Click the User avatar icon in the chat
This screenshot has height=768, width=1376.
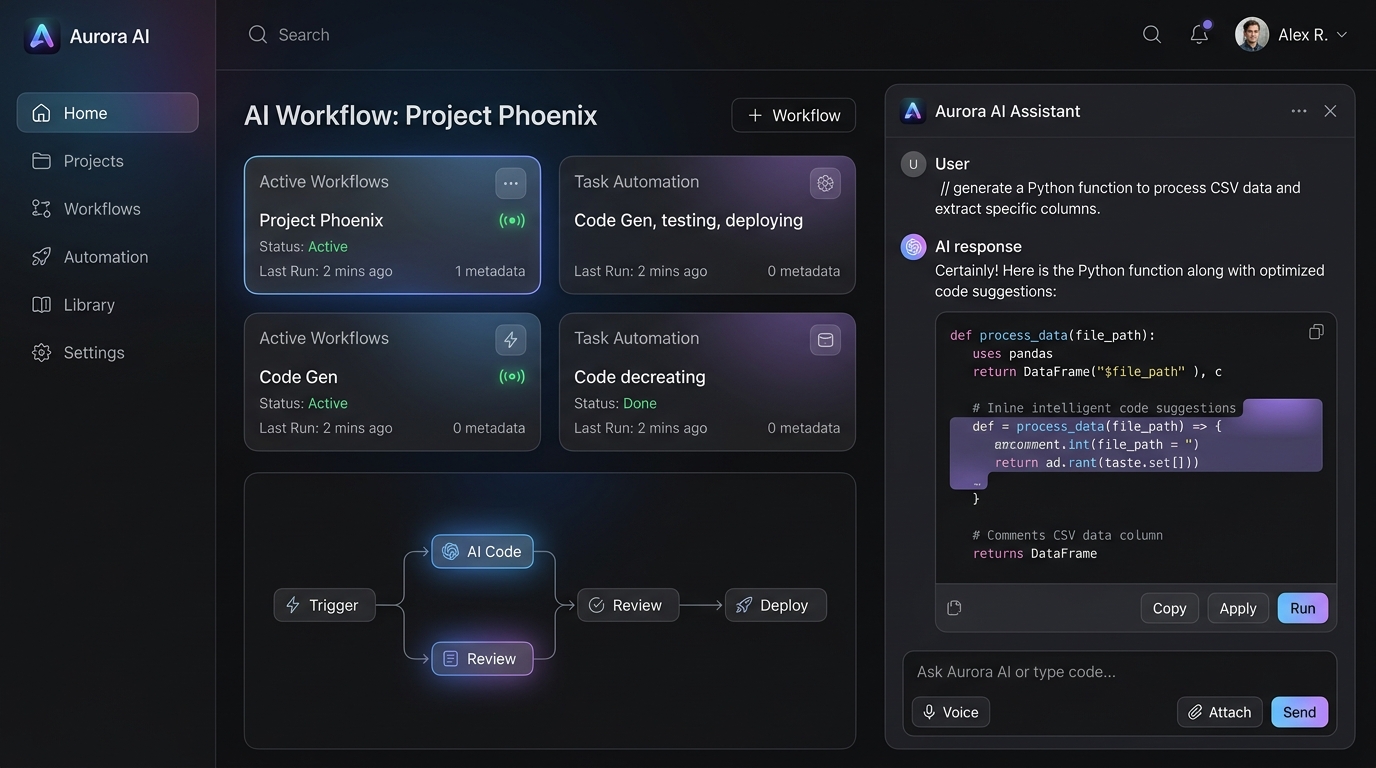point(914,164)
